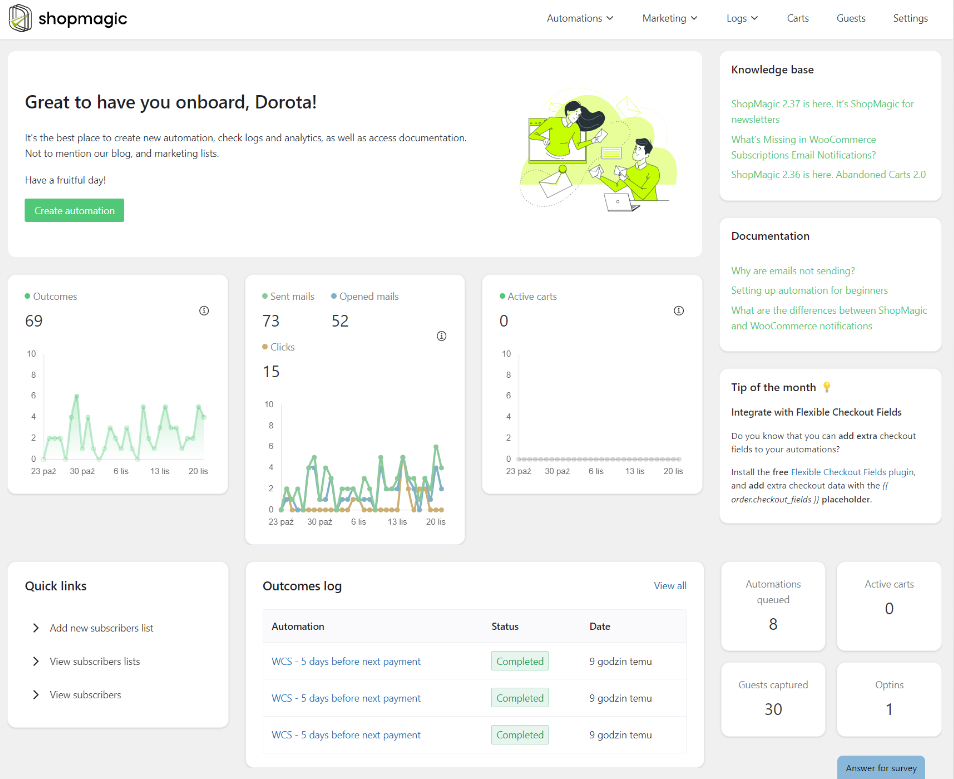This screenshot has width=954, height=779.
Task: Open first WCS - 5 days before next payment row
Action: point(346,662)
